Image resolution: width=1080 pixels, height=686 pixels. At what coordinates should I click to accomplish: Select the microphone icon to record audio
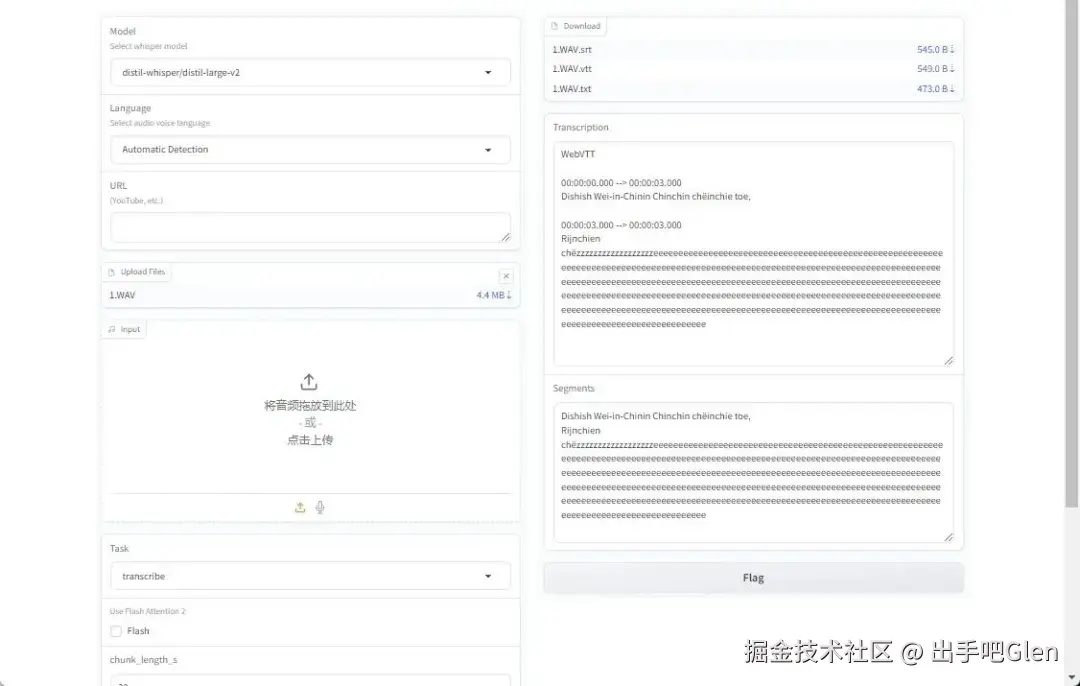click(320, 507)
